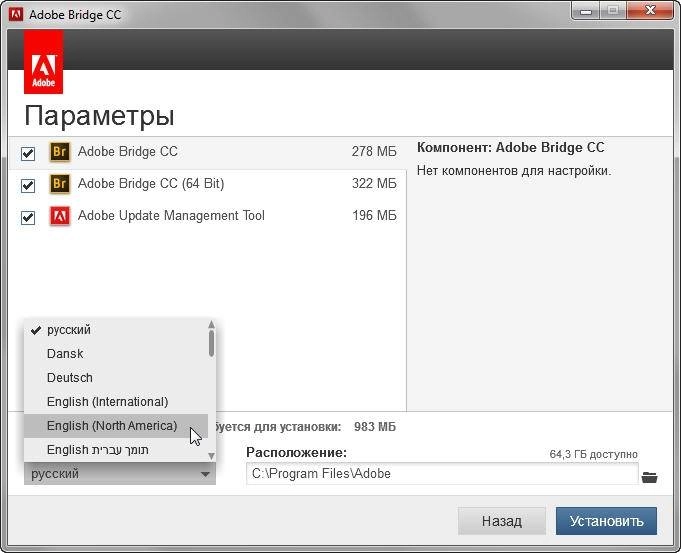
Task: Click the Установить button
Action: 606,521
